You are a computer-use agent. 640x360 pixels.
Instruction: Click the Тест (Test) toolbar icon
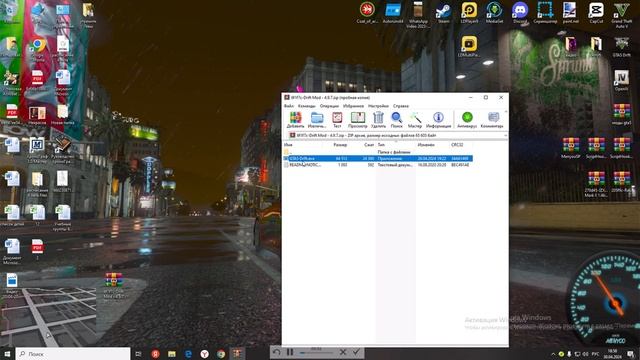tap(337, 120)
